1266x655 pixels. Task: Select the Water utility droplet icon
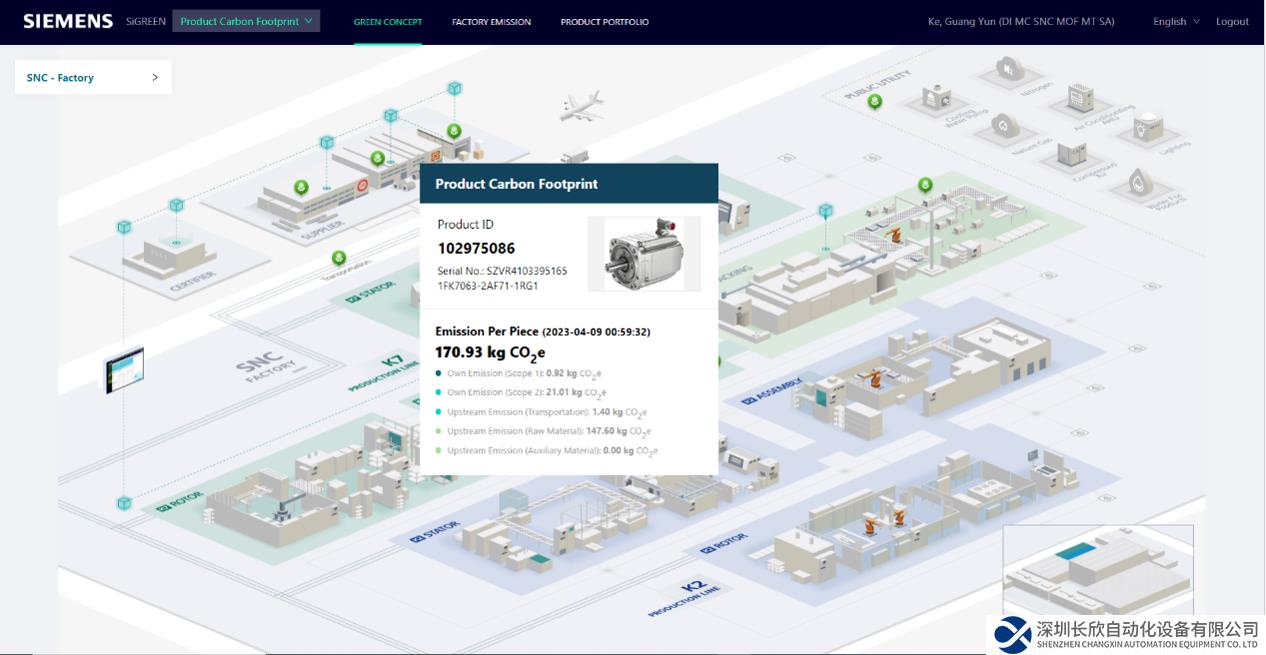[x=1140, y=182]
